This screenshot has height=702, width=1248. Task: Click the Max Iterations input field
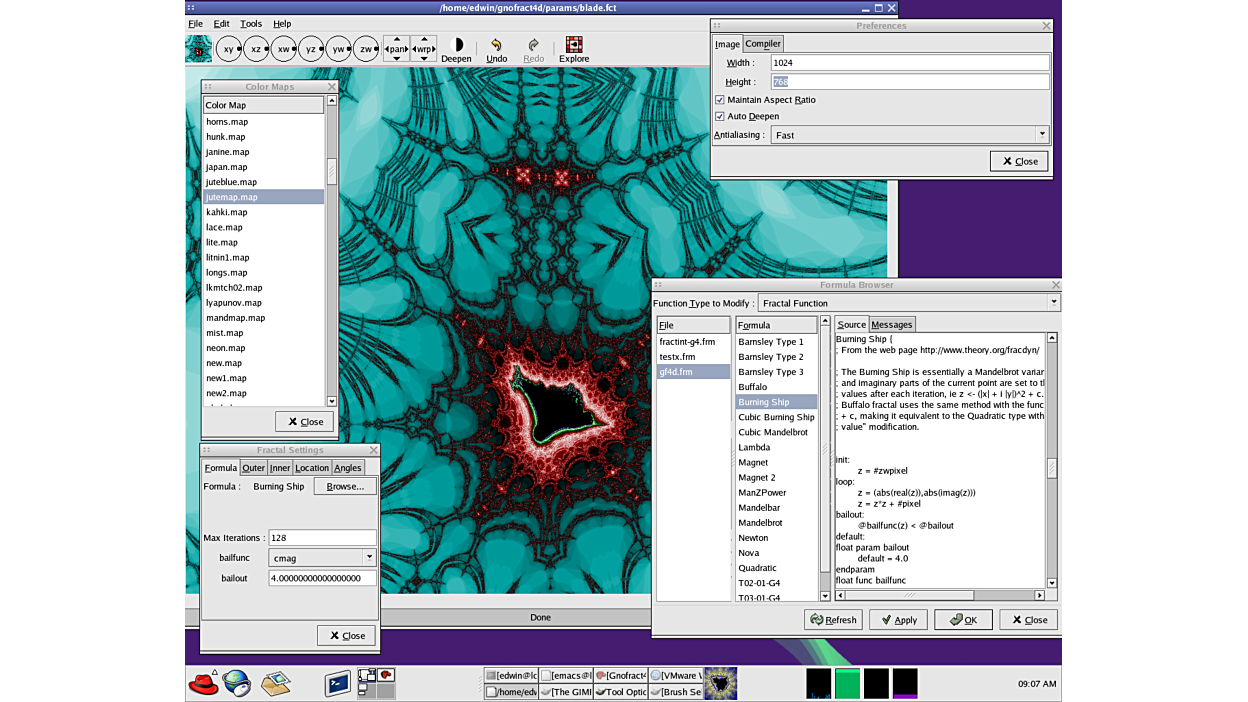click(322, 538)
